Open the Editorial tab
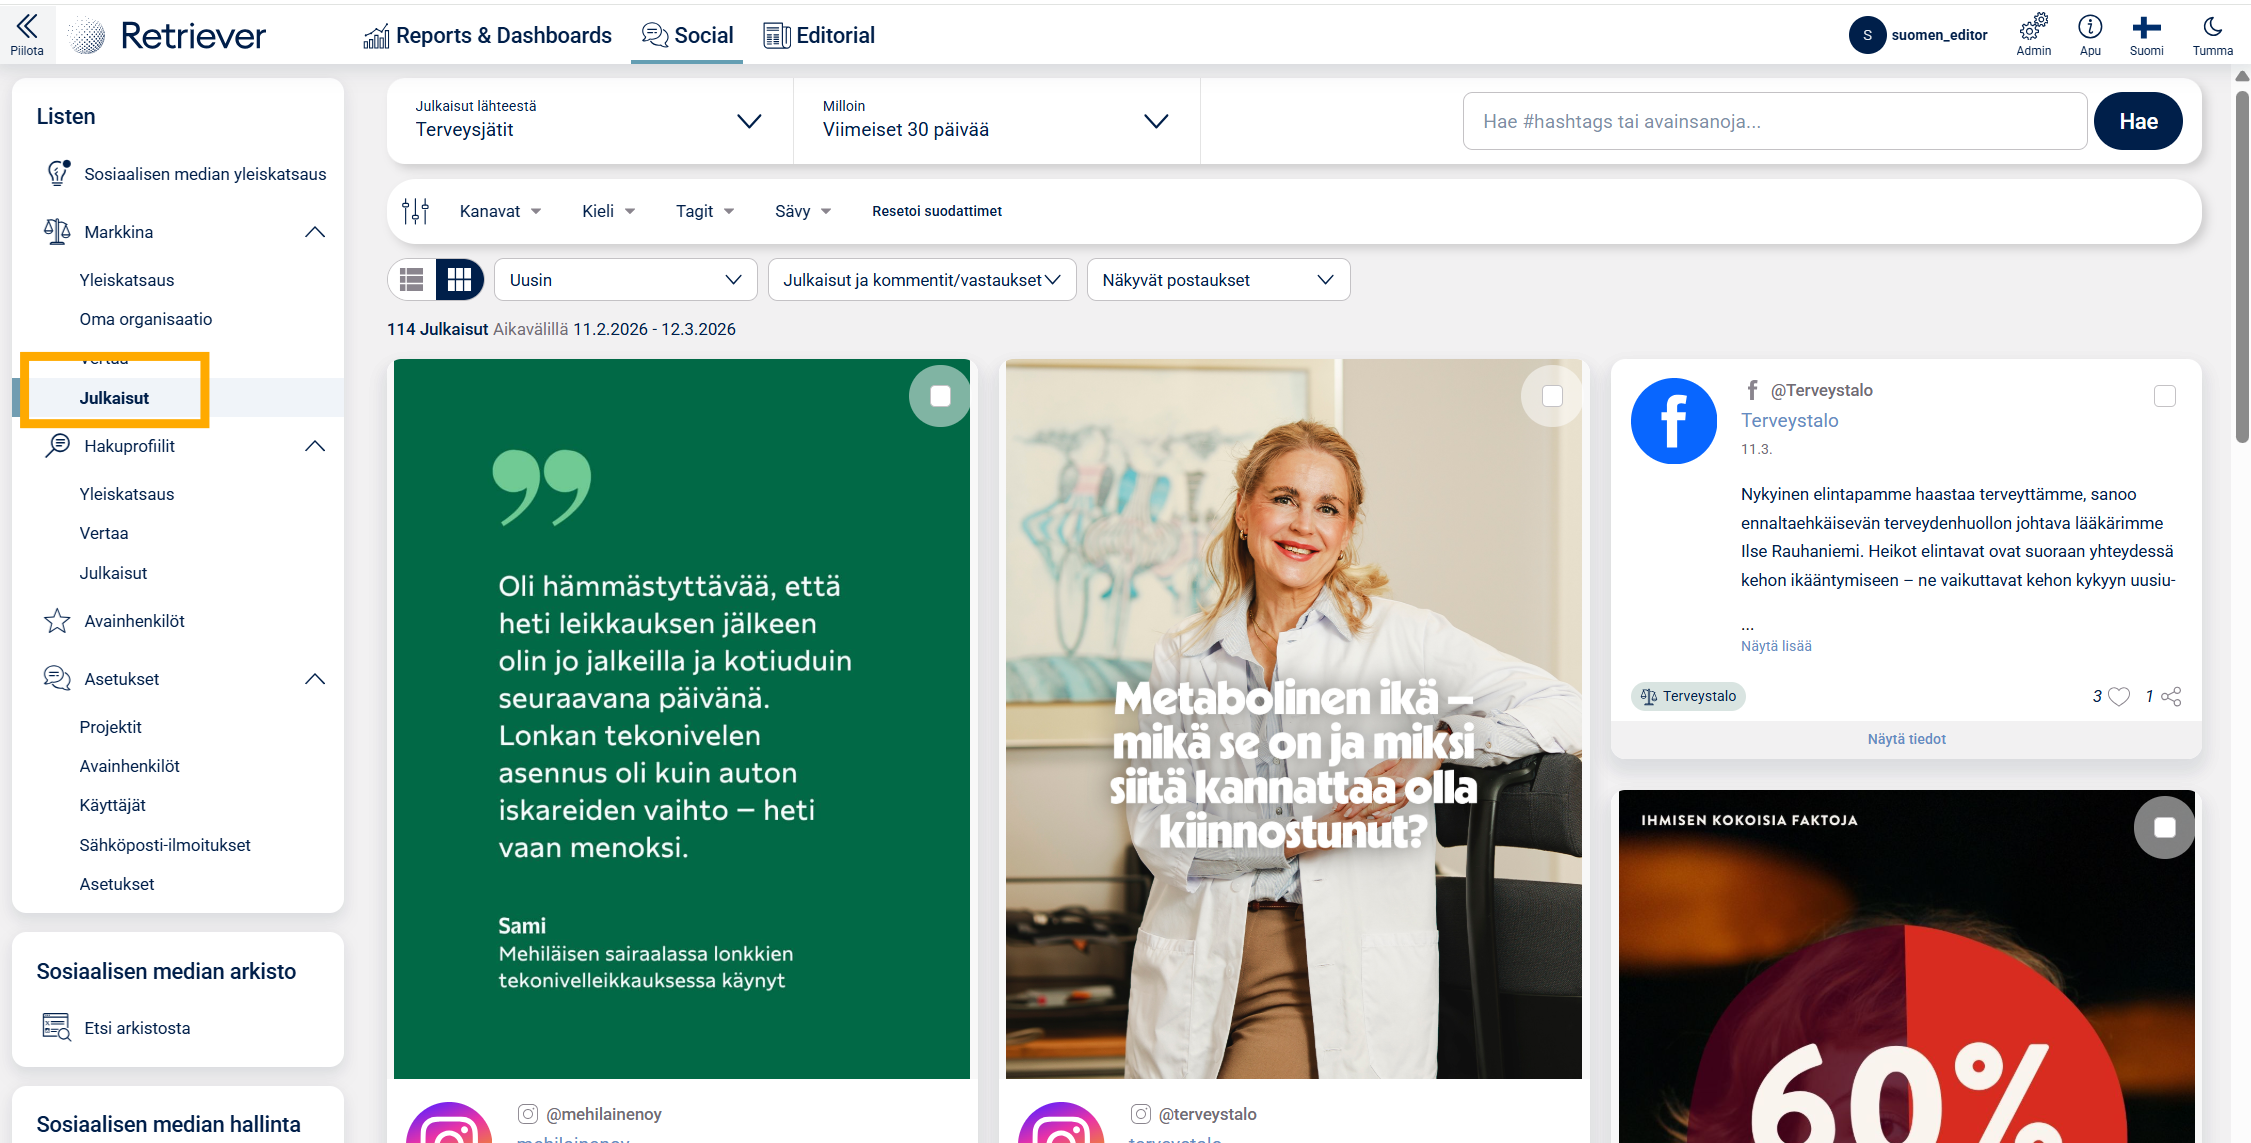Screen dimensions: 2251x1143 point(819,35)
